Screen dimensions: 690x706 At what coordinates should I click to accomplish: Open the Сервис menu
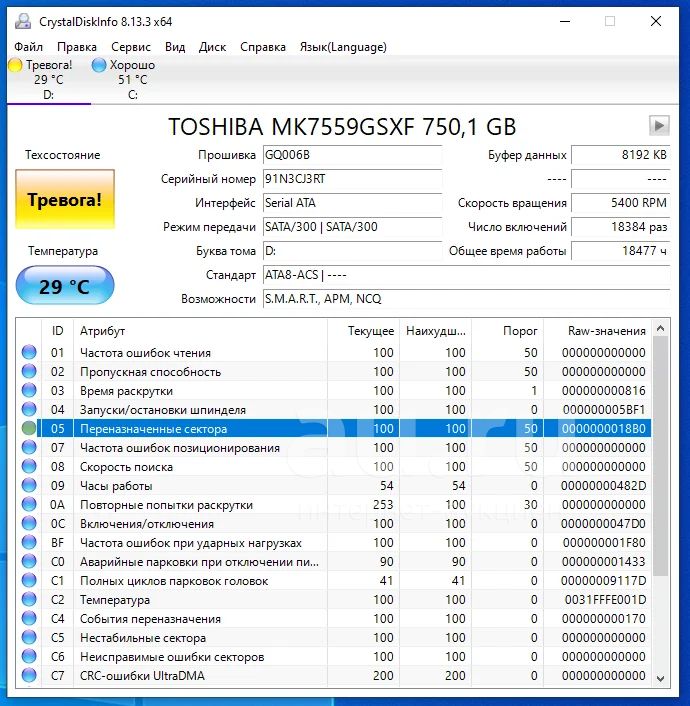coord(131,47)
